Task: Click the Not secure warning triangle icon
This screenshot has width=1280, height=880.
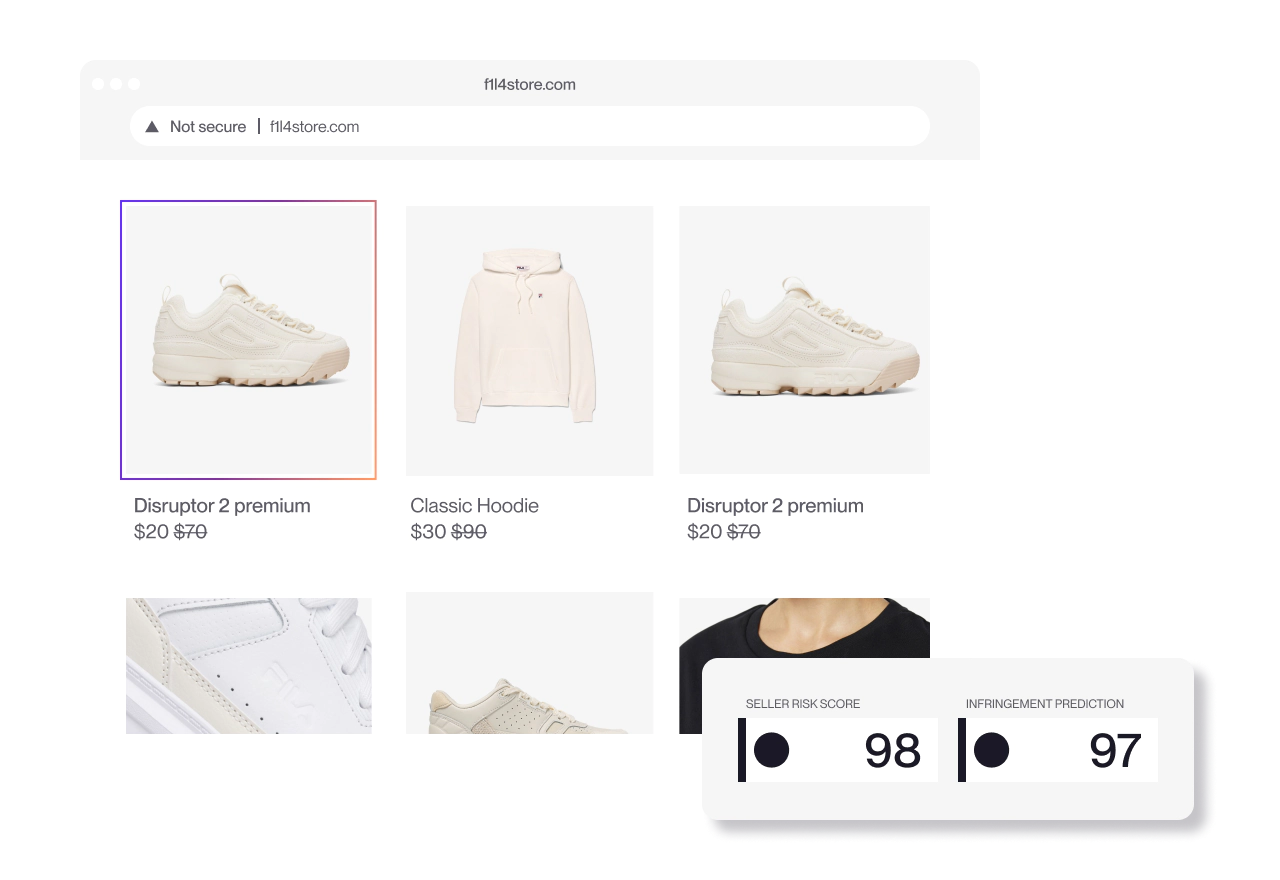Action: pos(152,127)
